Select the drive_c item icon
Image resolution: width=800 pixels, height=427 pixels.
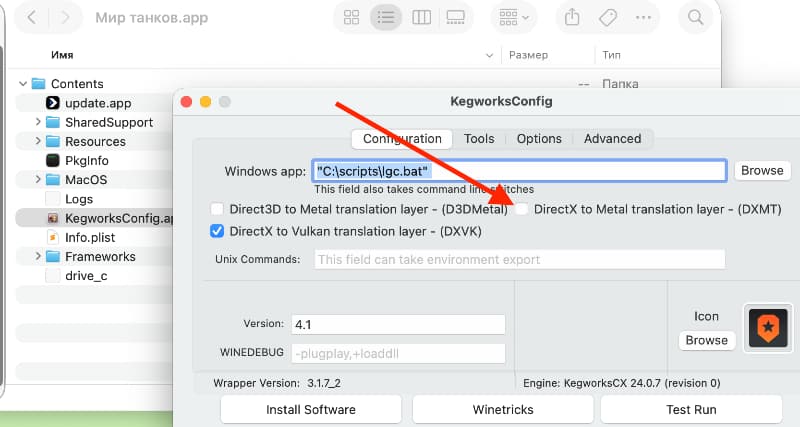[53, 276]
